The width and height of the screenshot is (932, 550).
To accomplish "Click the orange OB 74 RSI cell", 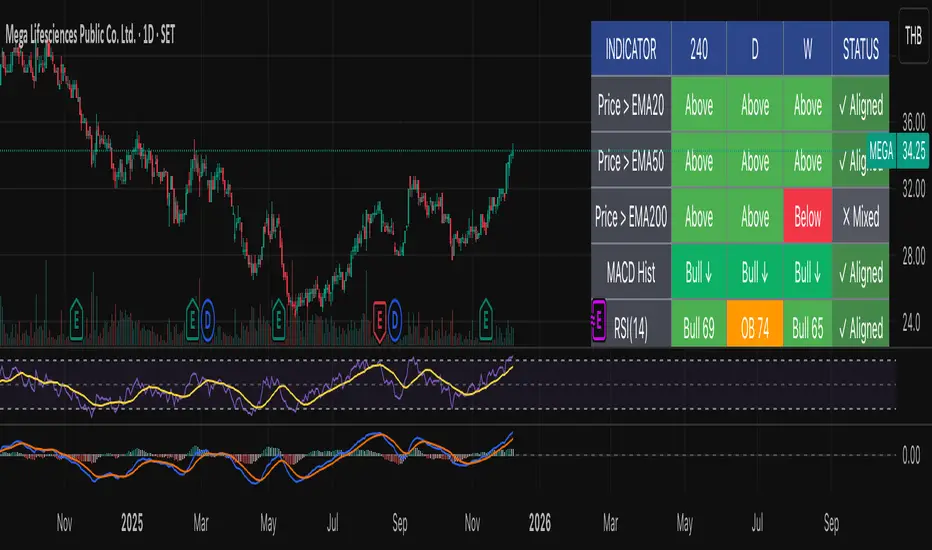I will [x=754, y=327].
